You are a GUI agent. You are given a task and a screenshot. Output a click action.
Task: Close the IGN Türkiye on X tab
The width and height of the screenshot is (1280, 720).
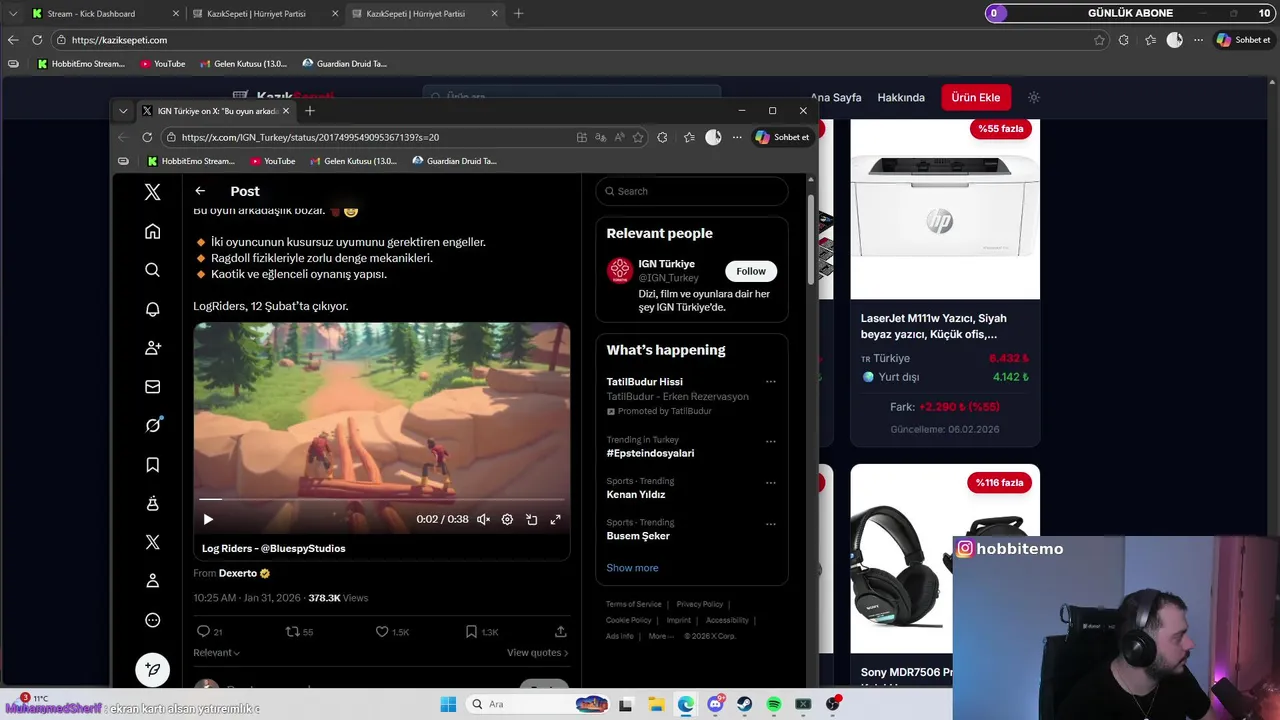tap(286, 111)
